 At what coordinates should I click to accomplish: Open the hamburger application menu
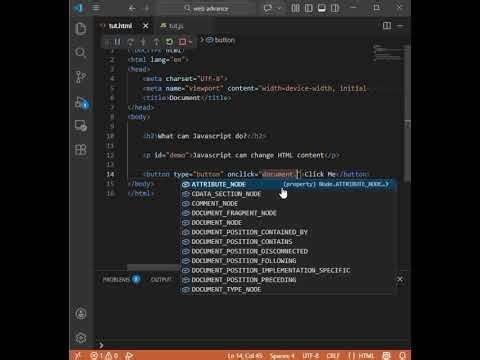coord(96,7)
